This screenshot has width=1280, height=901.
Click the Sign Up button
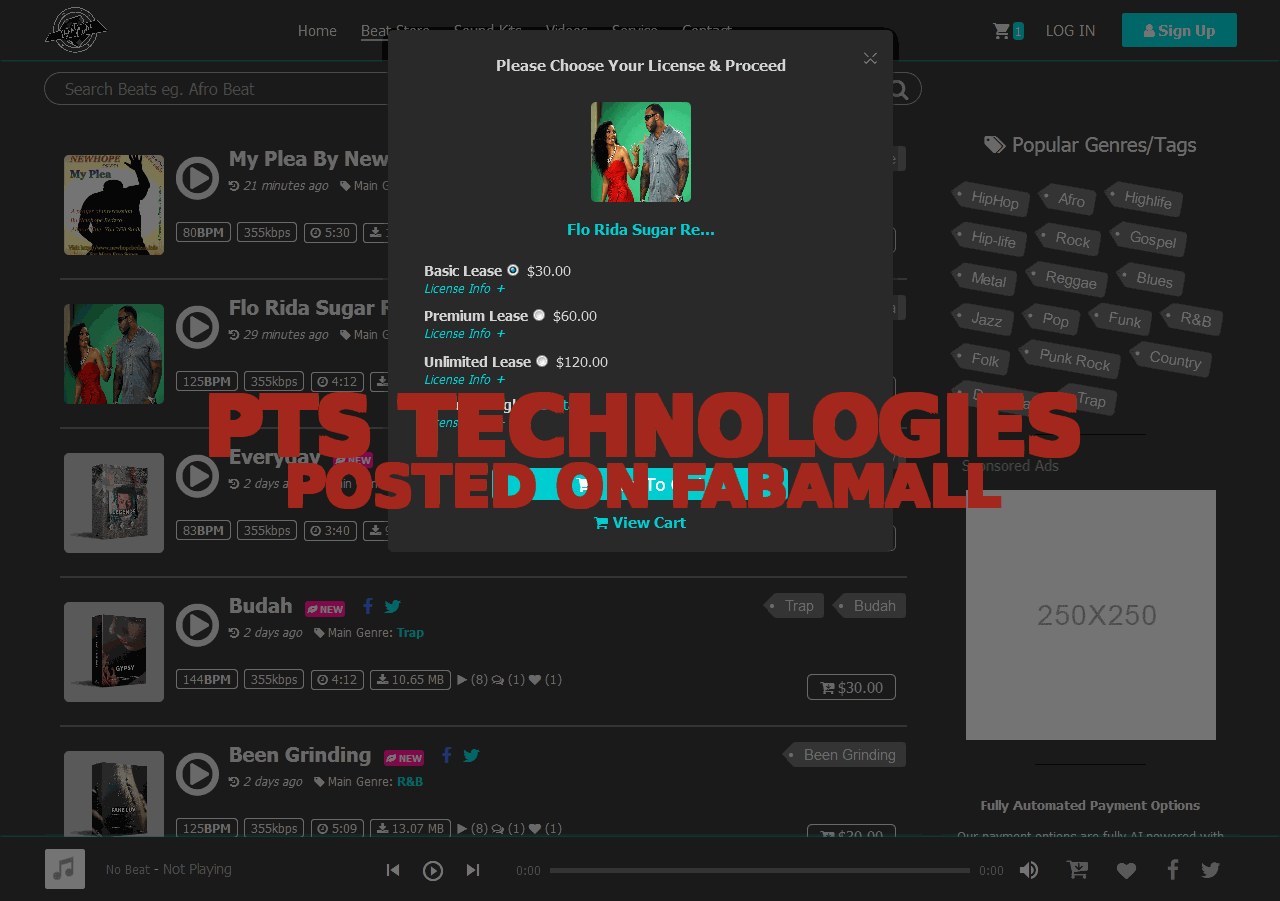coord(1179,30)
